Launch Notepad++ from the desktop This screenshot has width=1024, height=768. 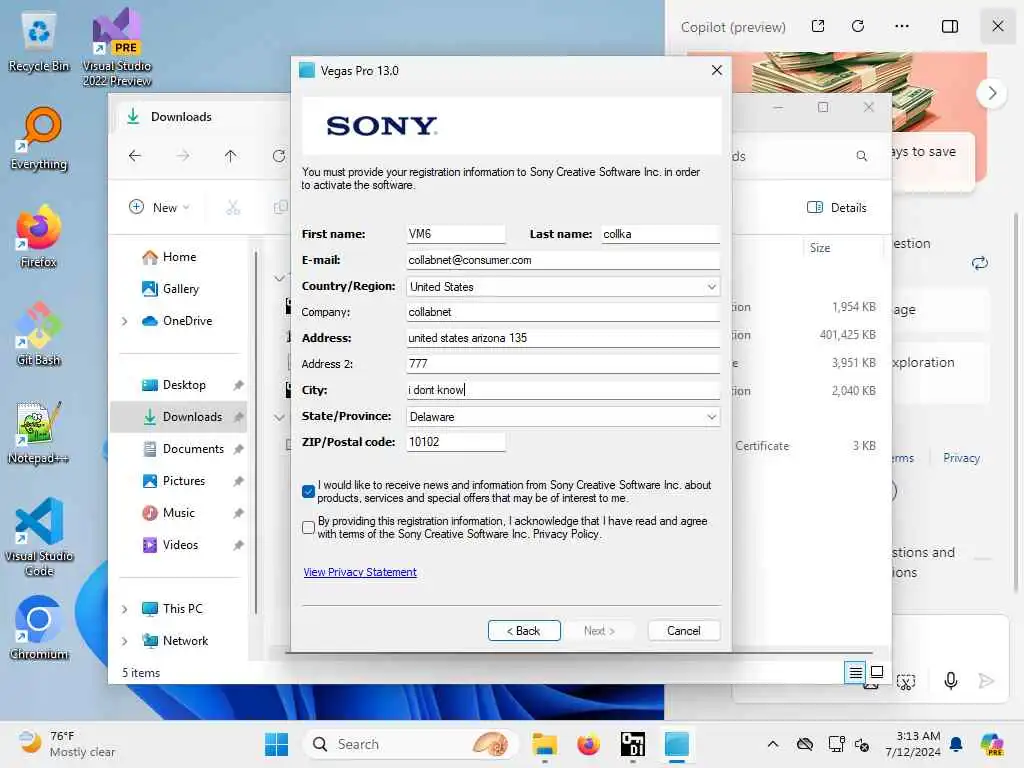click(x=39, y=432)
